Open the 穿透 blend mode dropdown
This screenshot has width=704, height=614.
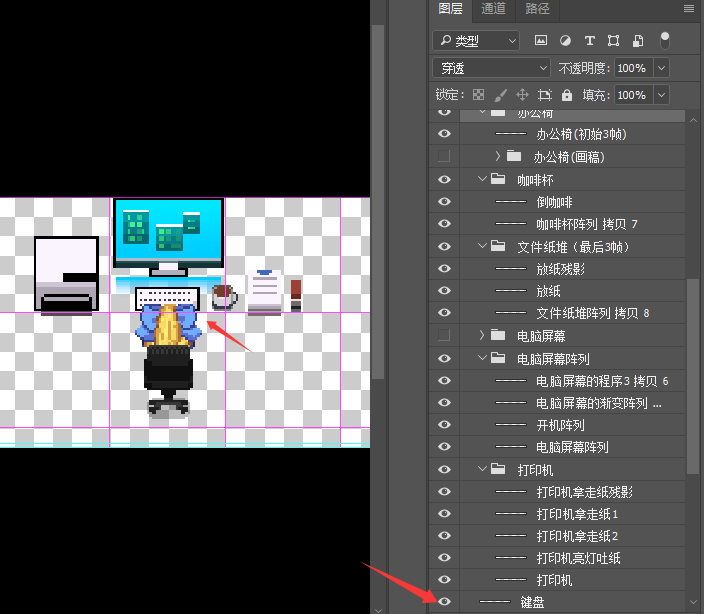click(491, 68)
